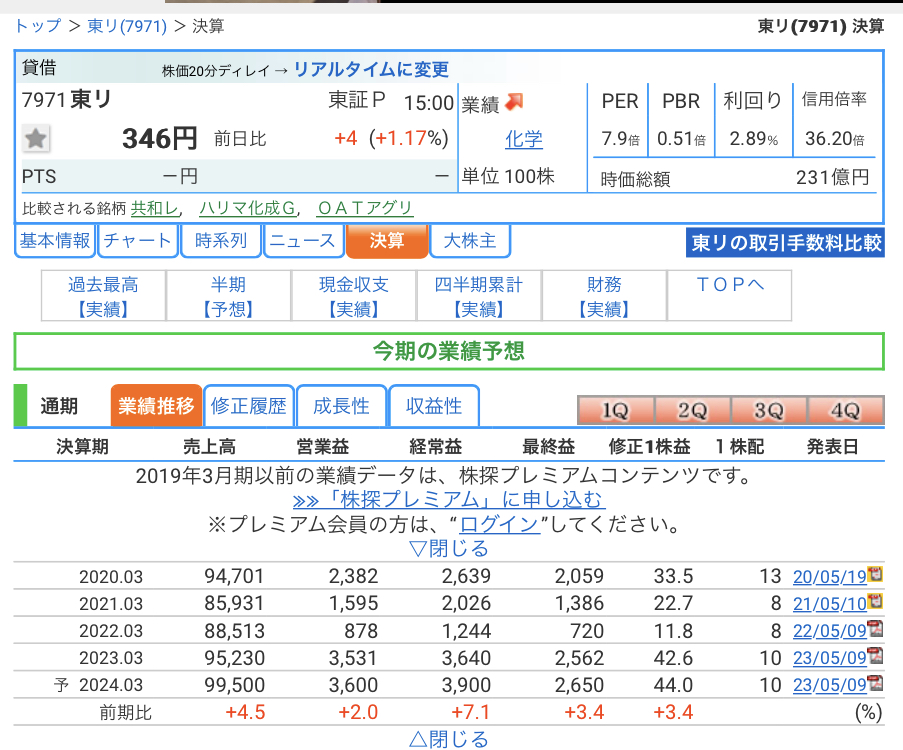The image size is (903, 750).
Task: Open compared stock ハリマ化成Ｇ
Action: [x=248, y=207]
